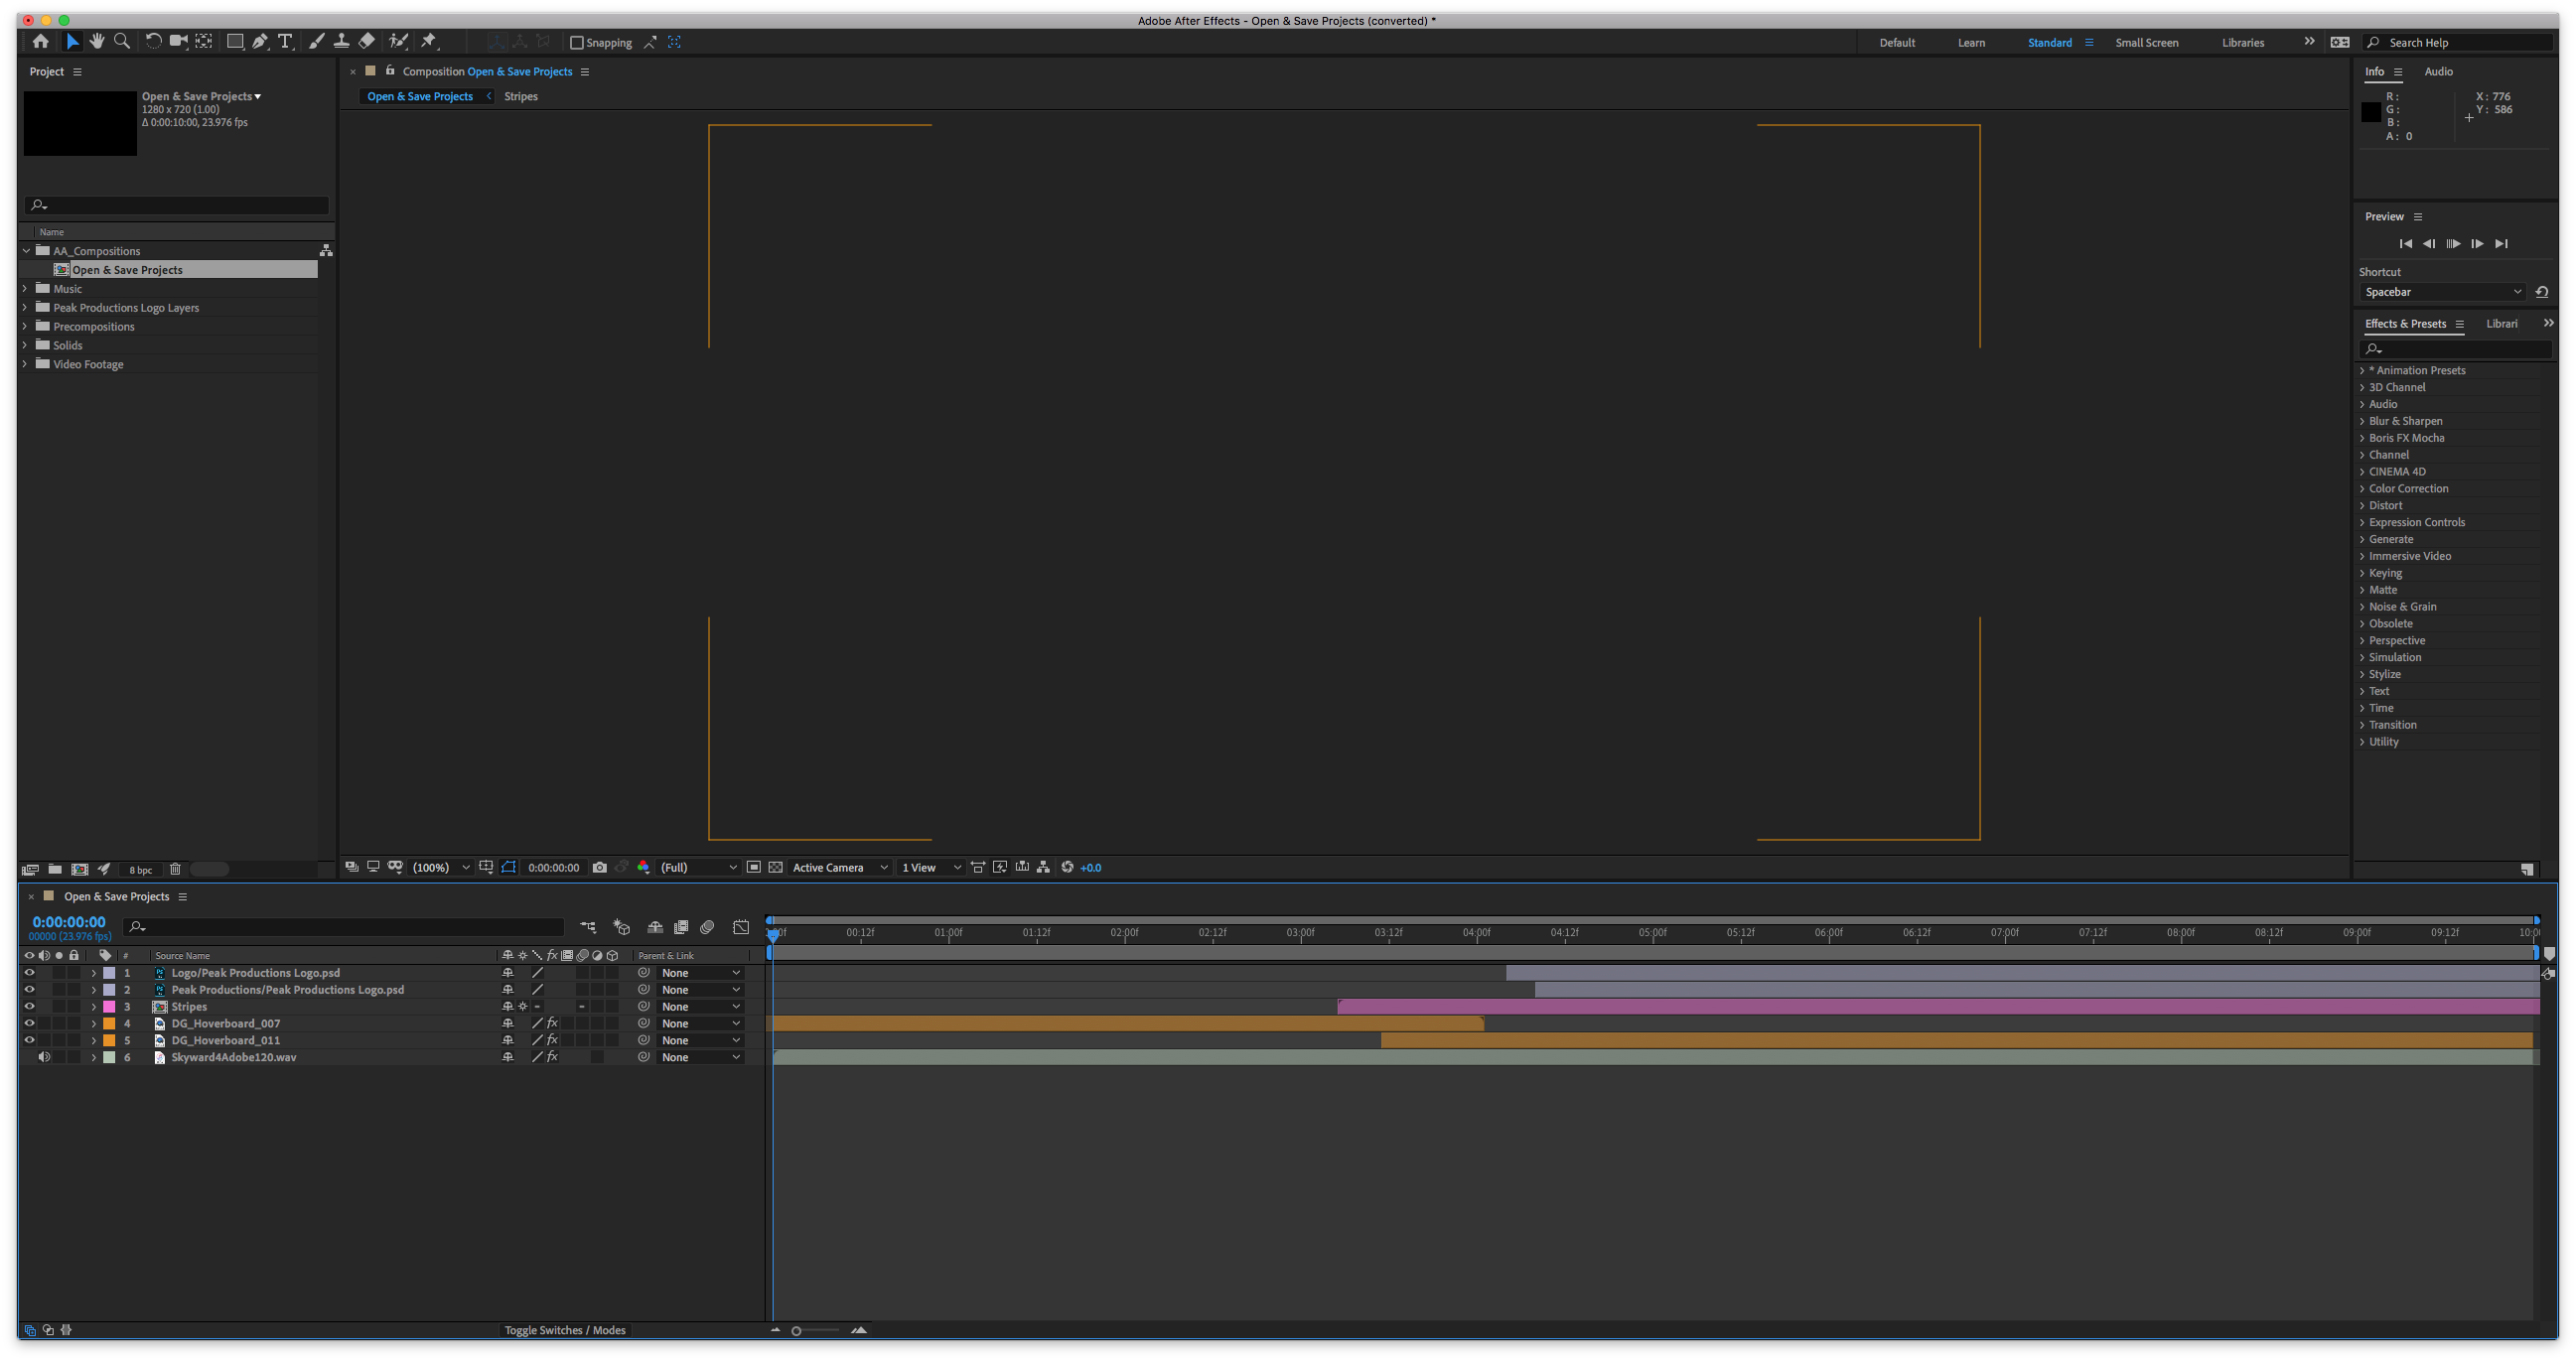Hide the Stripes layer with eye icon
Screen dimensions: 2576x1361
coord(29,1006)
